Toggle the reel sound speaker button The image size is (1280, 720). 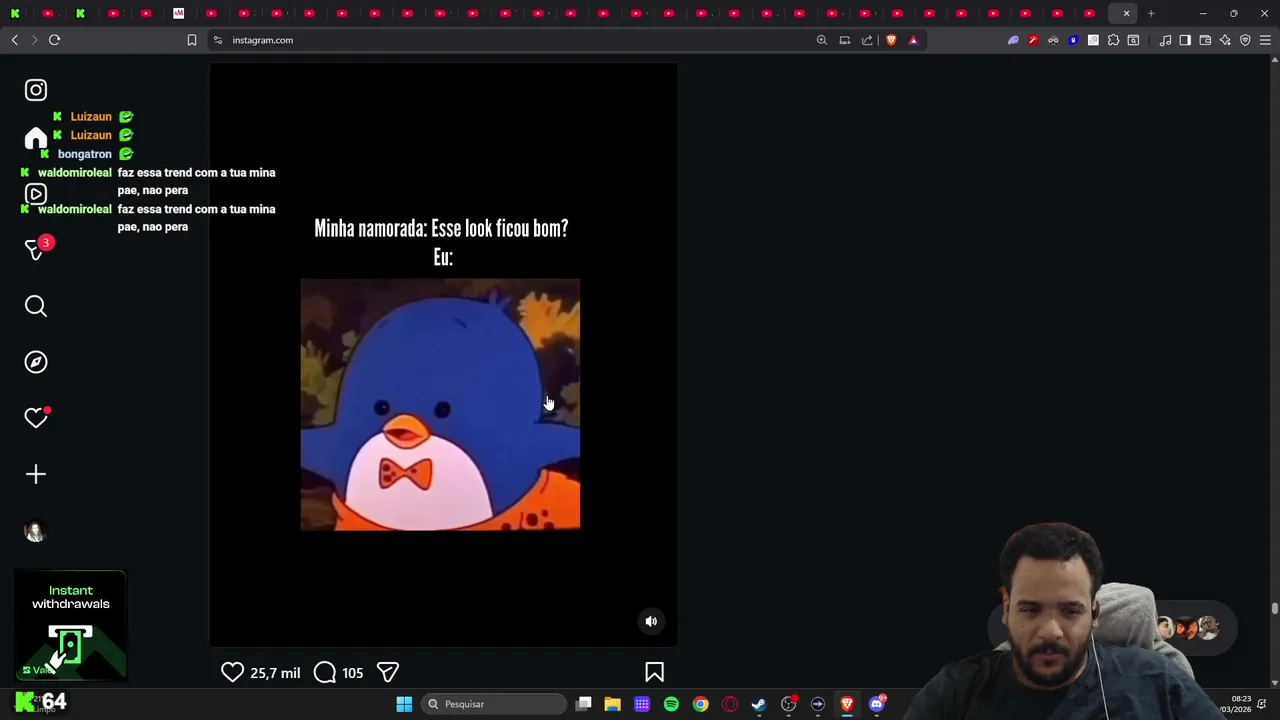click(651, 621)
